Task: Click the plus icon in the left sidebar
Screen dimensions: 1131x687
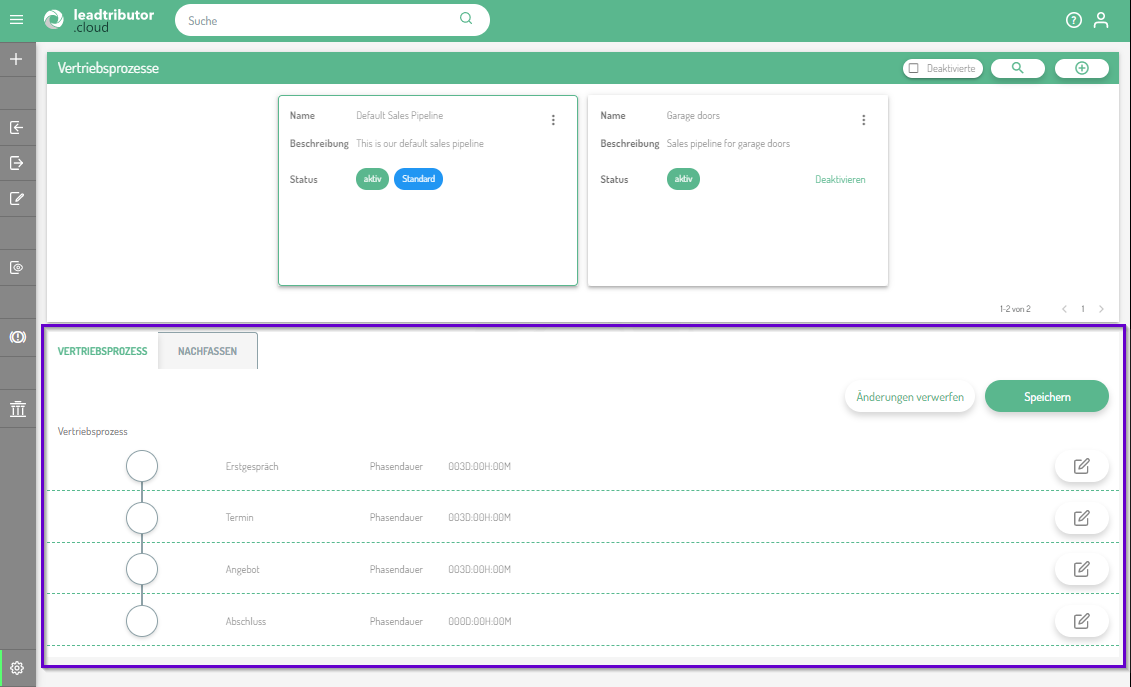Action: click(16, 59)
